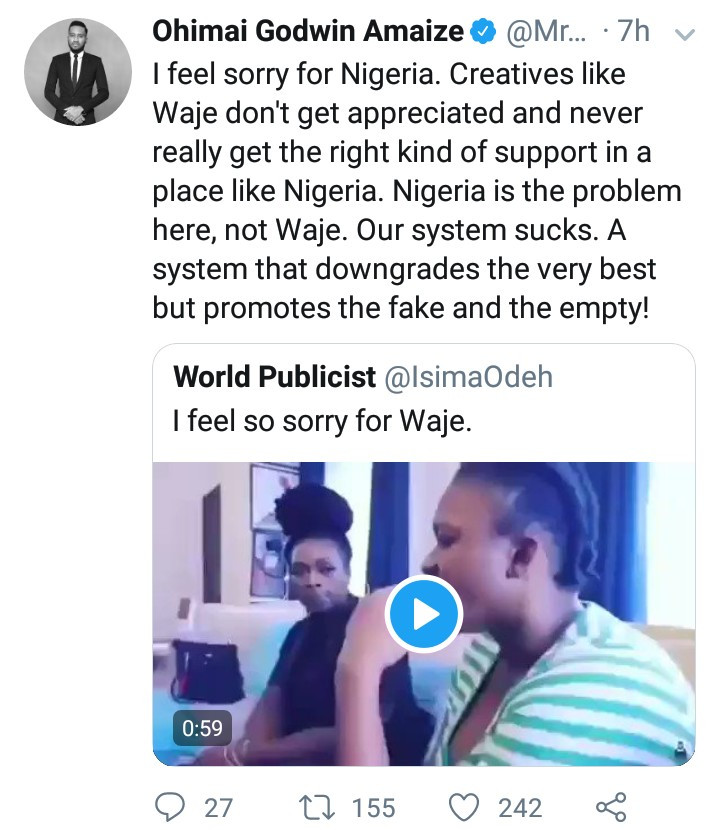Expand the tweet options down arrow
The image size is (720, 830).
[685, 33]
